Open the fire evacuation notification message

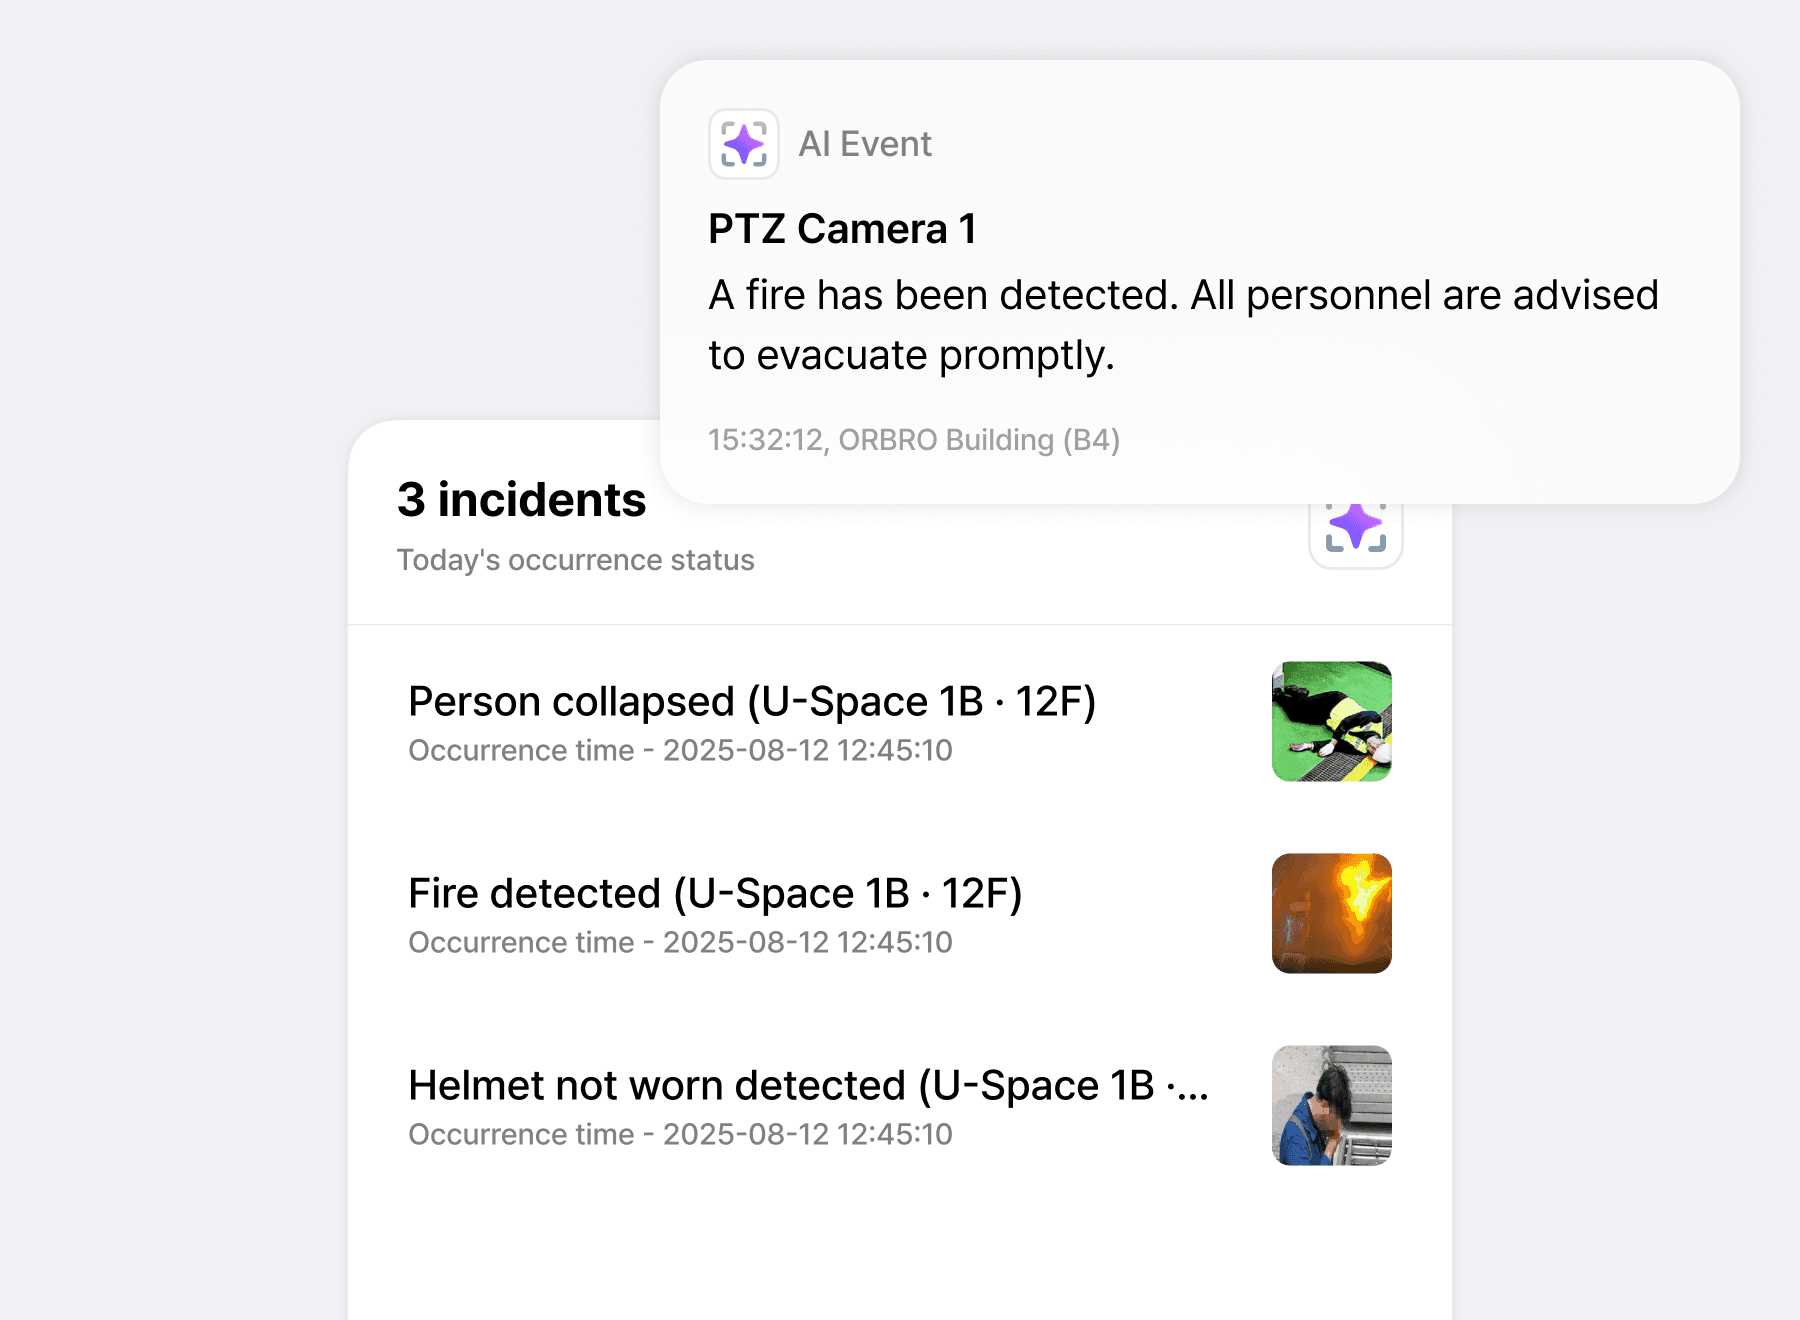(x=1183, y=325)
